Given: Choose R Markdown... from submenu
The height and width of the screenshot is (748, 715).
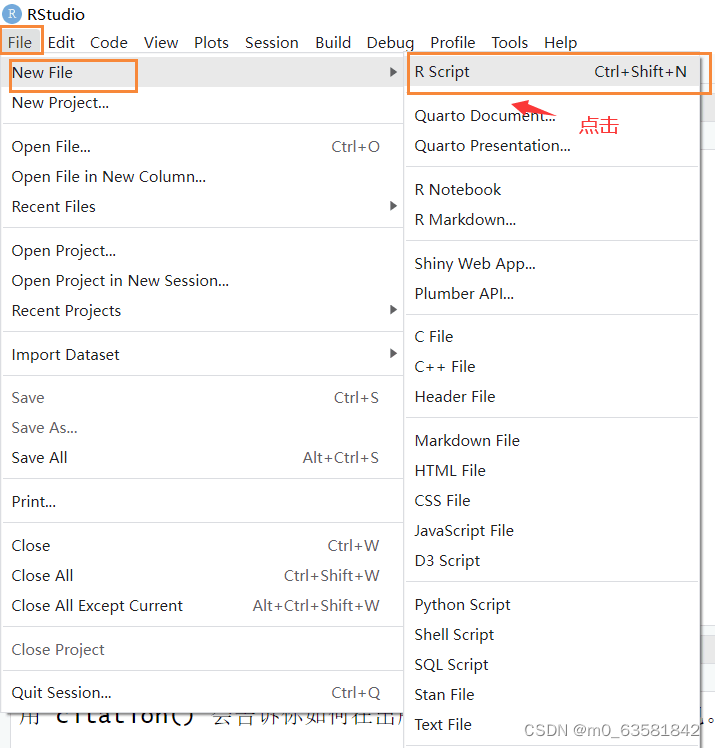Looking at the screenshot, I should click(552, 220).
